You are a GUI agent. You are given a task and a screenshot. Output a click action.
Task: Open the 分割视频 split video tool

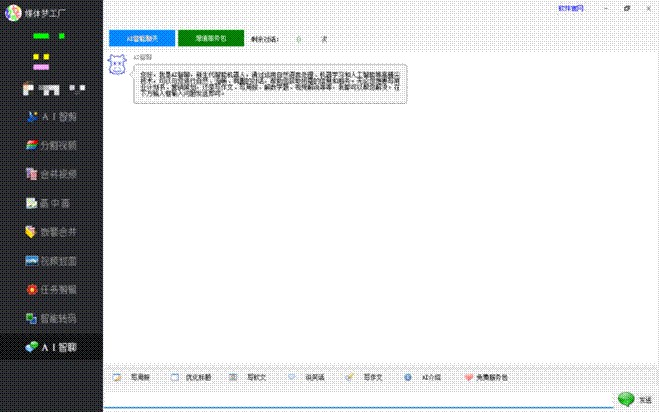51,145
